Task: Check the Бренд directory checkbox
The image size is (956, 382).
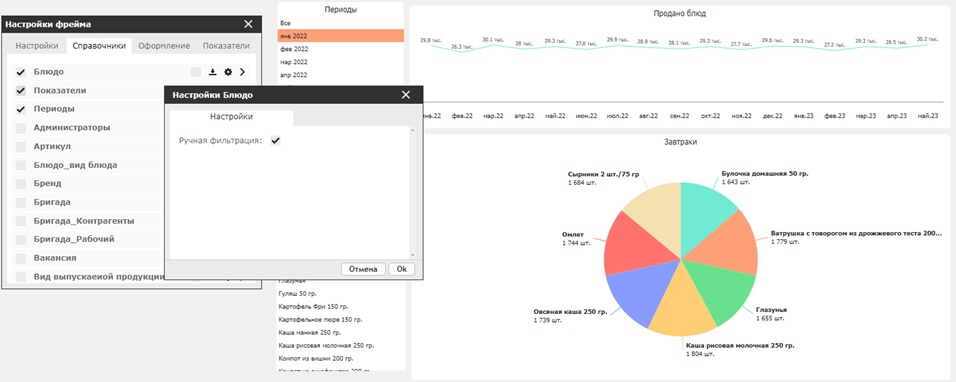Action: 21,184
